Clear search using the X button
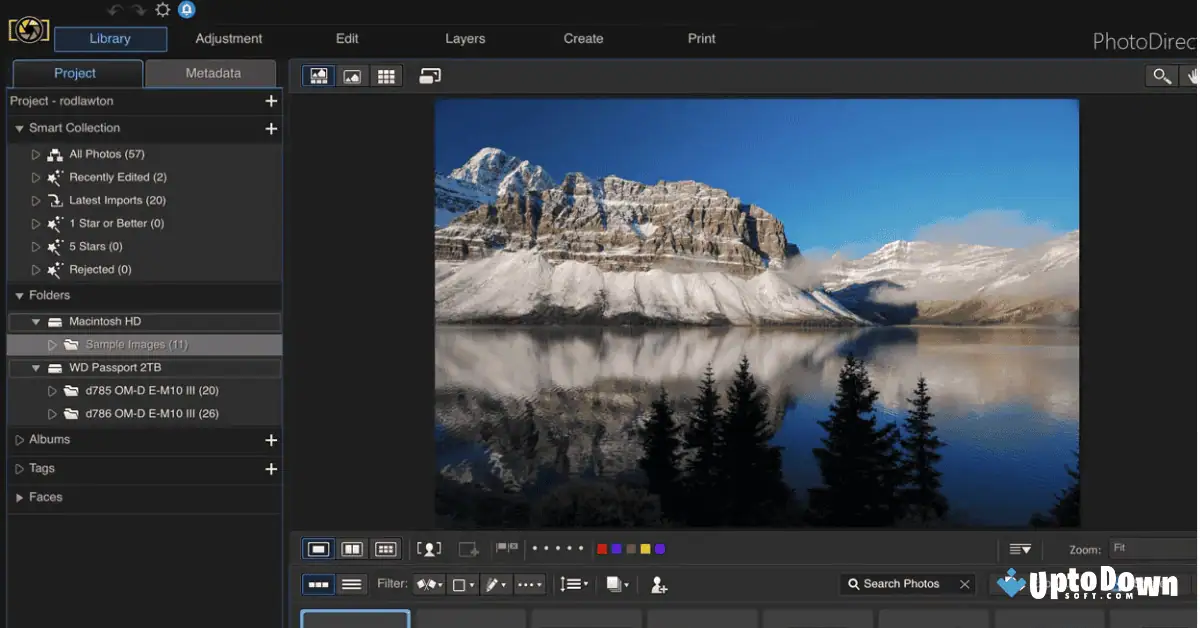The width and height of the screenshot is (1200, 628). click(x=964, y=583)
